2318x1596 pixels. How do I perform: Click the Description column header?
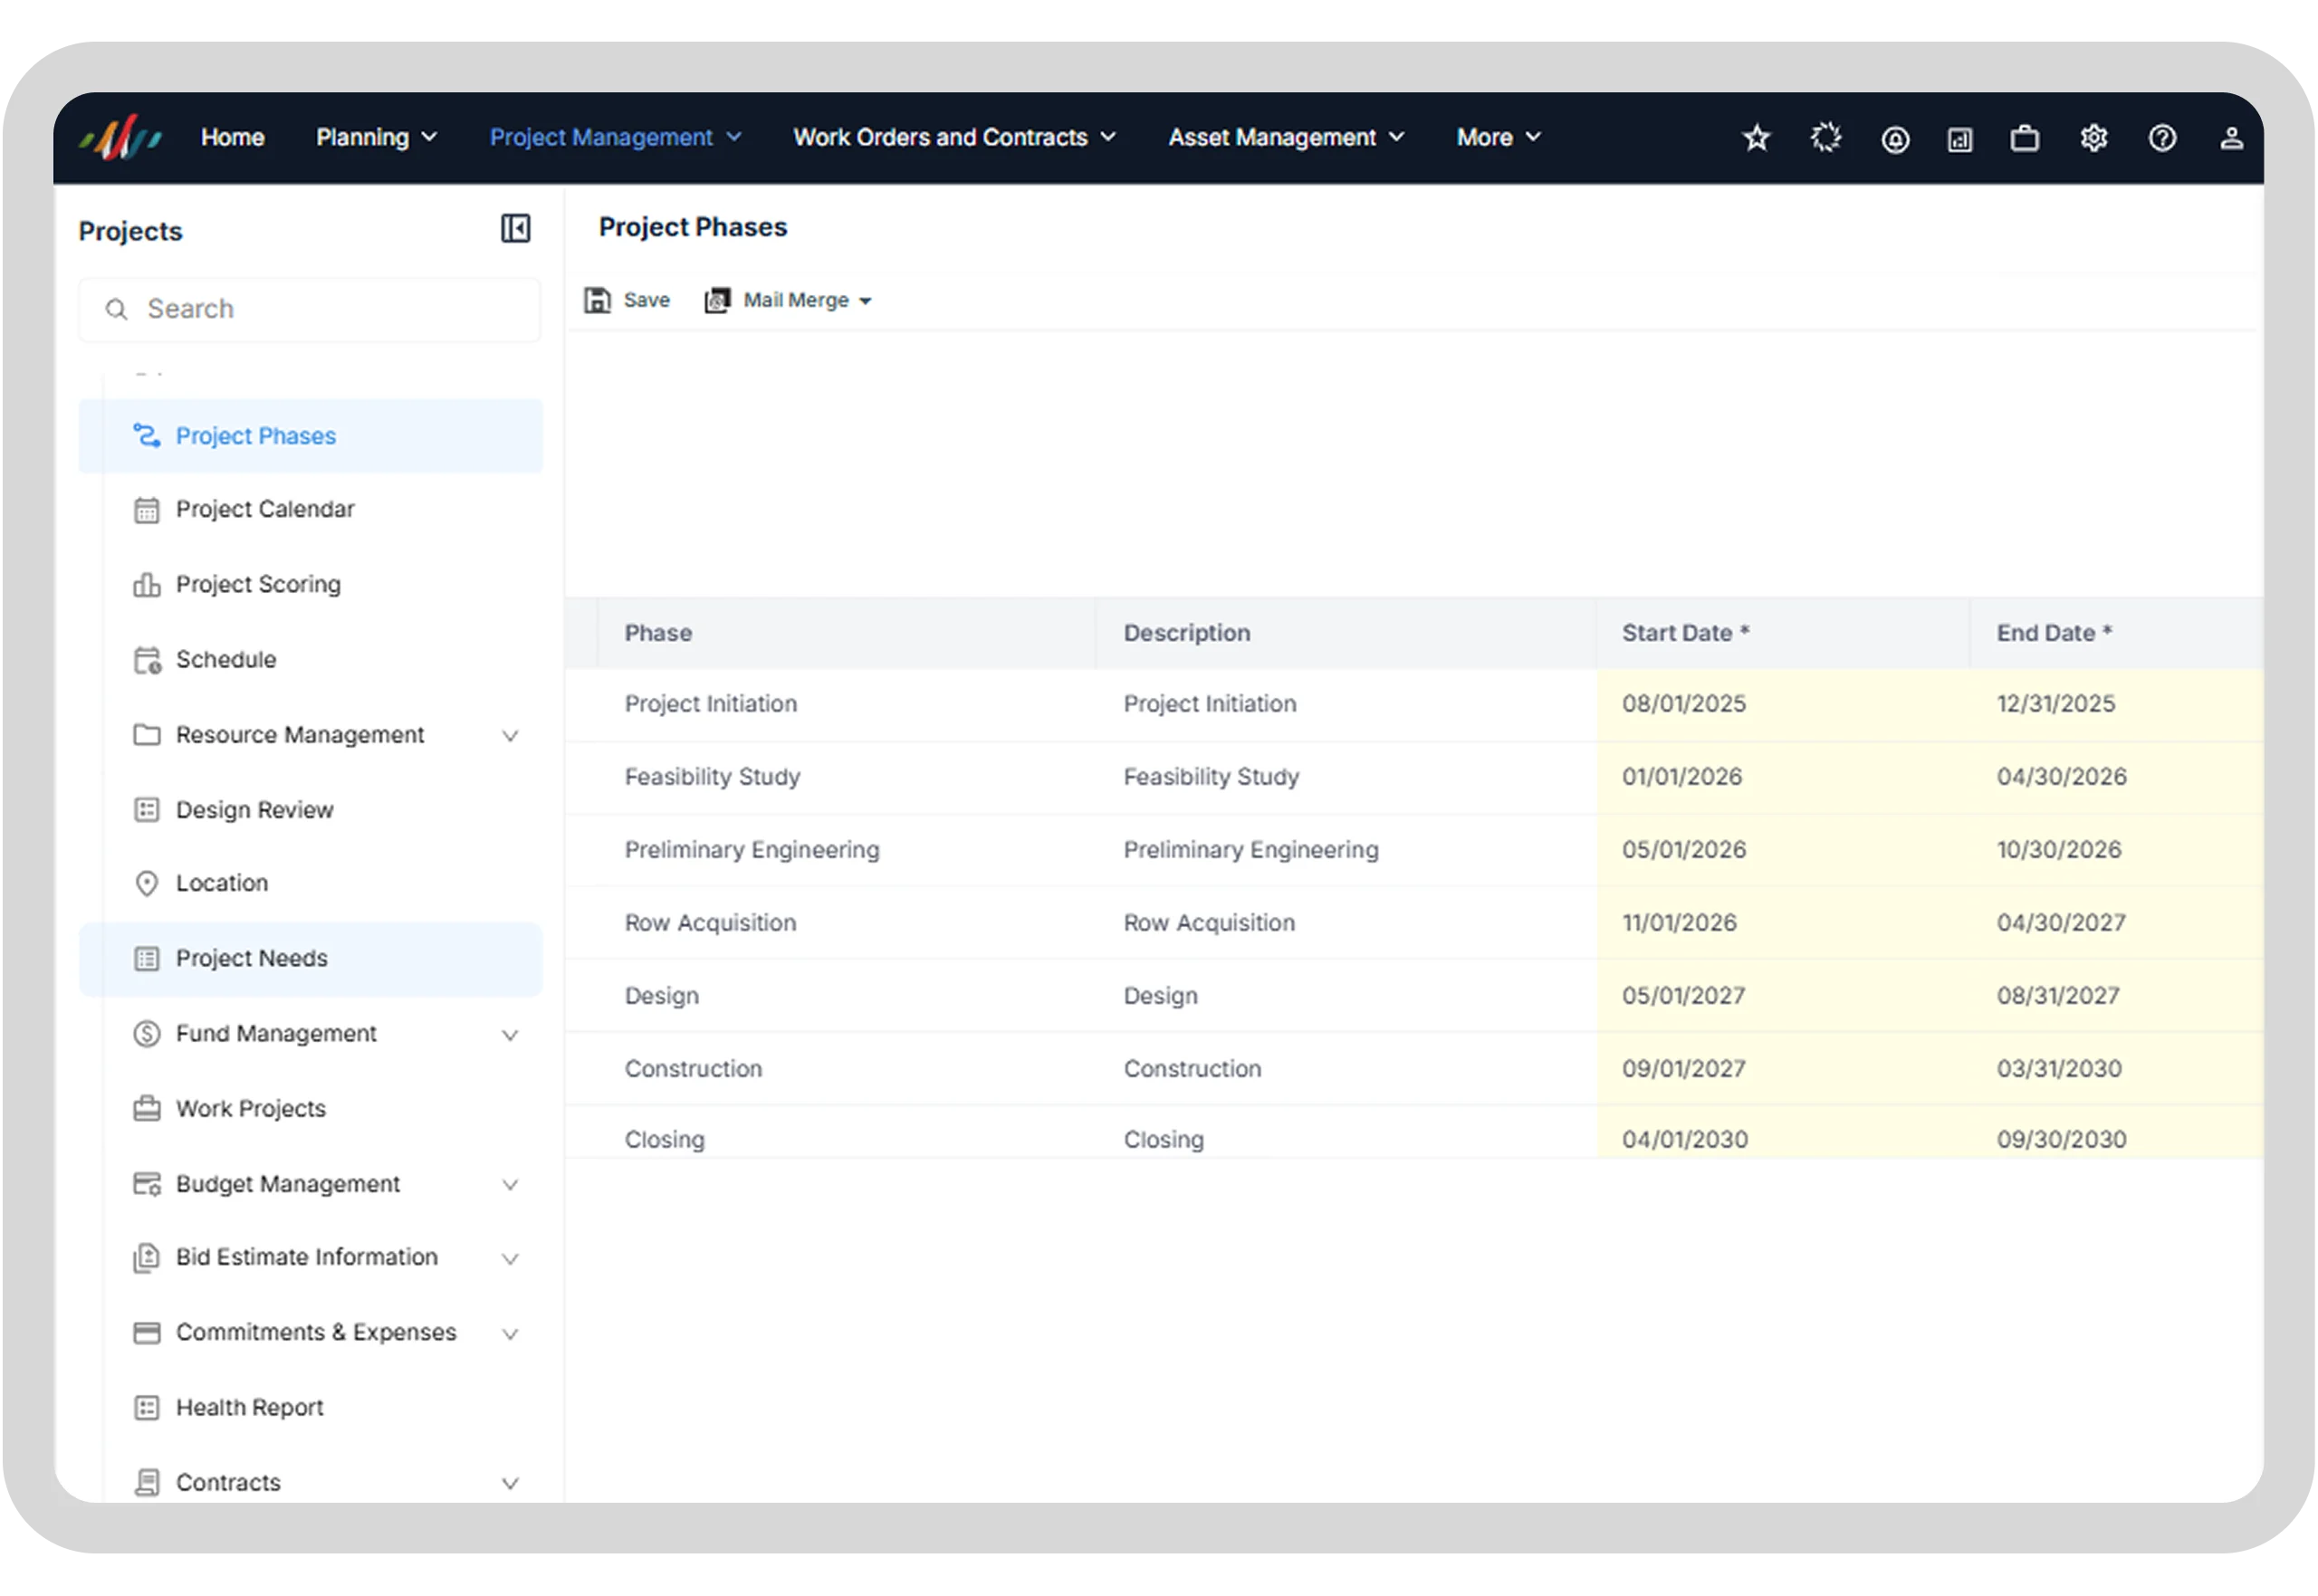1345,633
